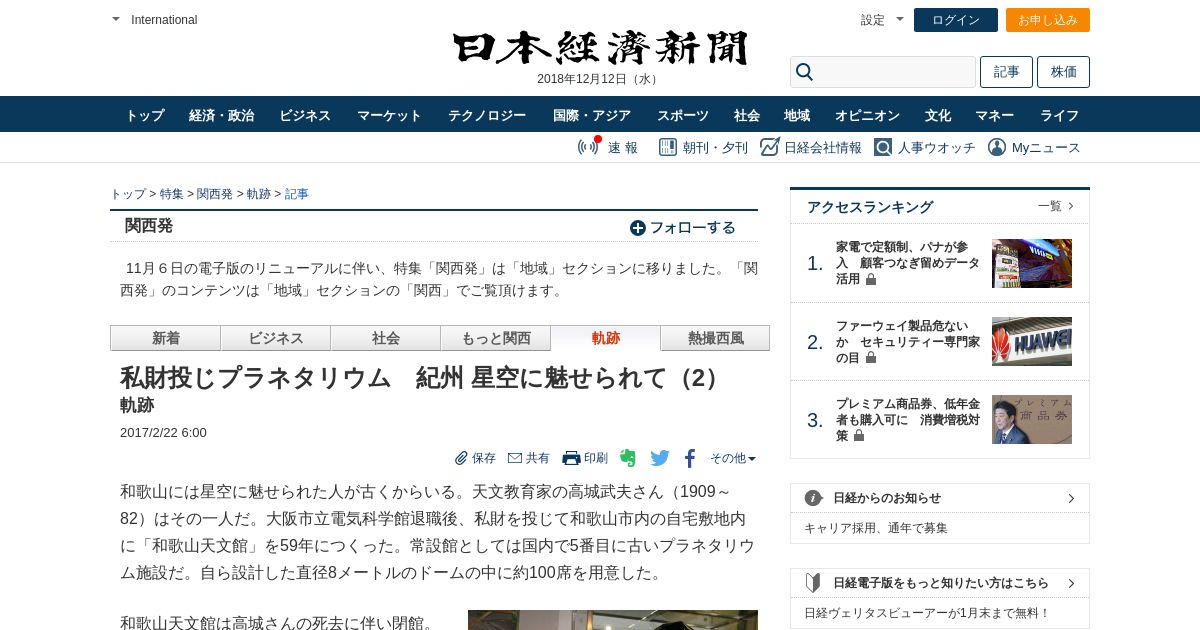This screenshot has width=1200, height=630.
Task: Select the 軌跡 tab
Action: [605, 338]
